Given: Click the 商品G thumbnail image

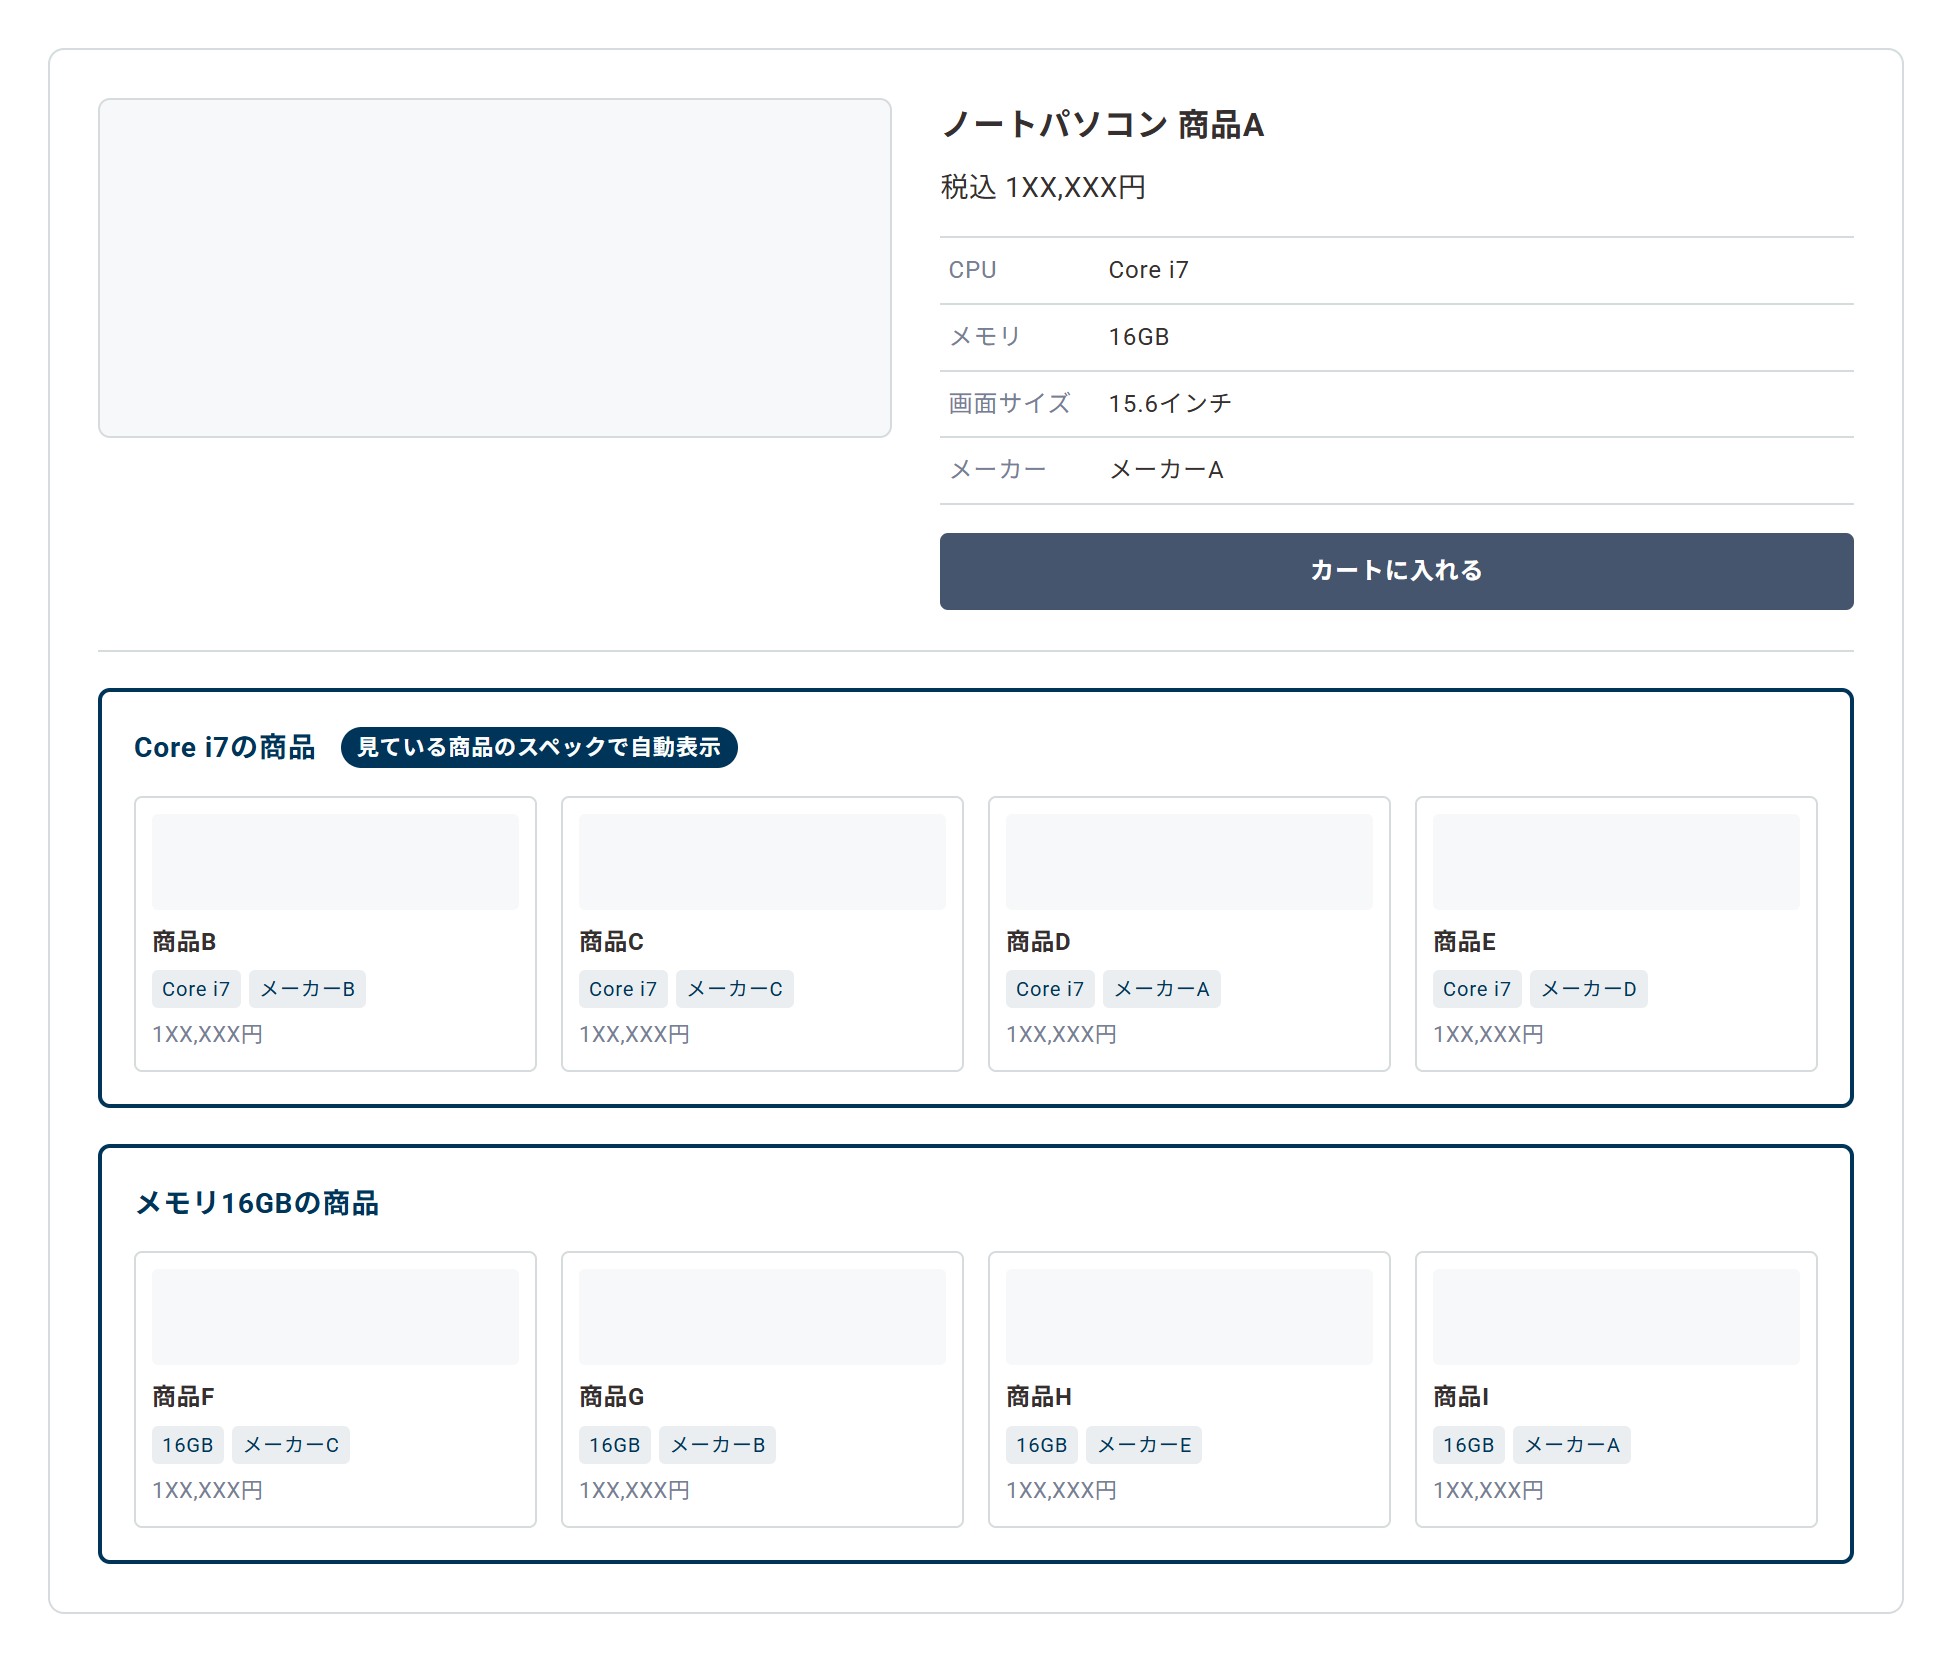Looking at the screenshot, I should click(762, 1317).
